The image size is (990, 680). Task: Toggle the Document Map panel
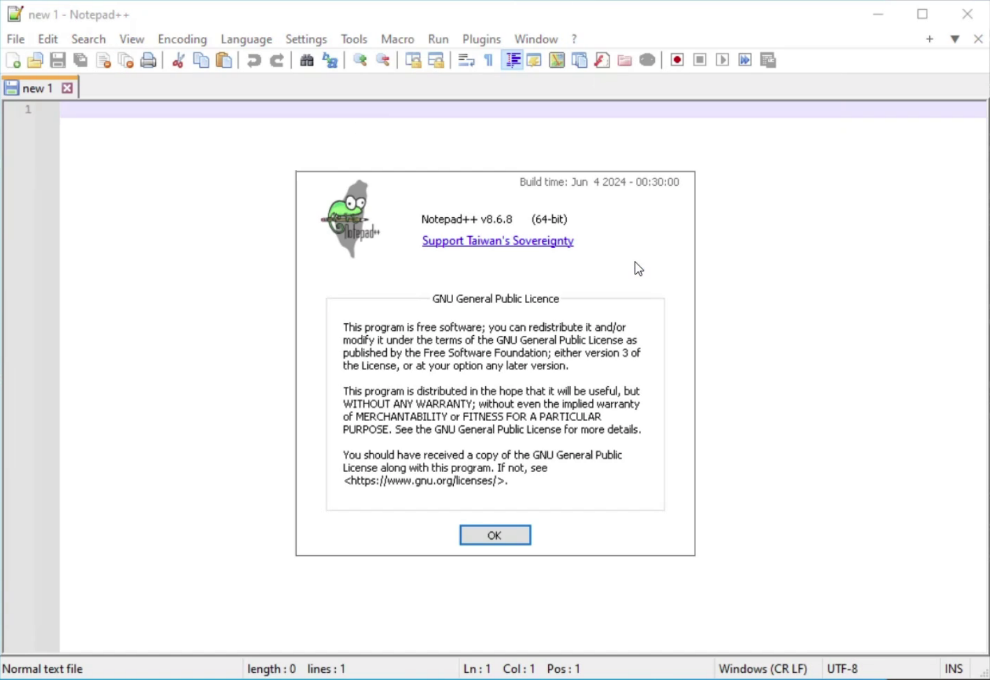pyautogui.click(x=556, y=60)
